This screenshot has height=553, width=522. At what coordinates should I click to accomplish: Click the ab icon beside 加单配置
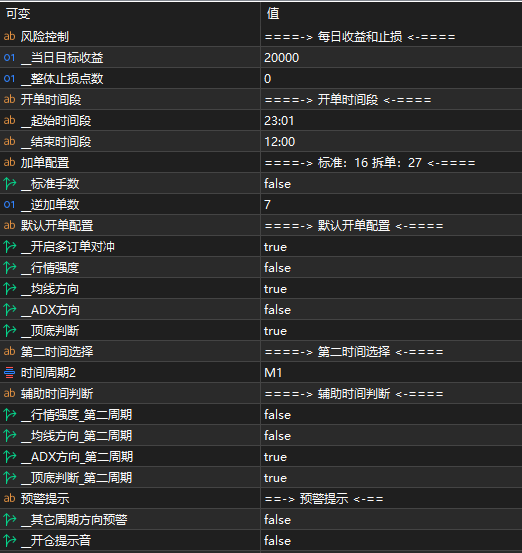pos(10,163)
